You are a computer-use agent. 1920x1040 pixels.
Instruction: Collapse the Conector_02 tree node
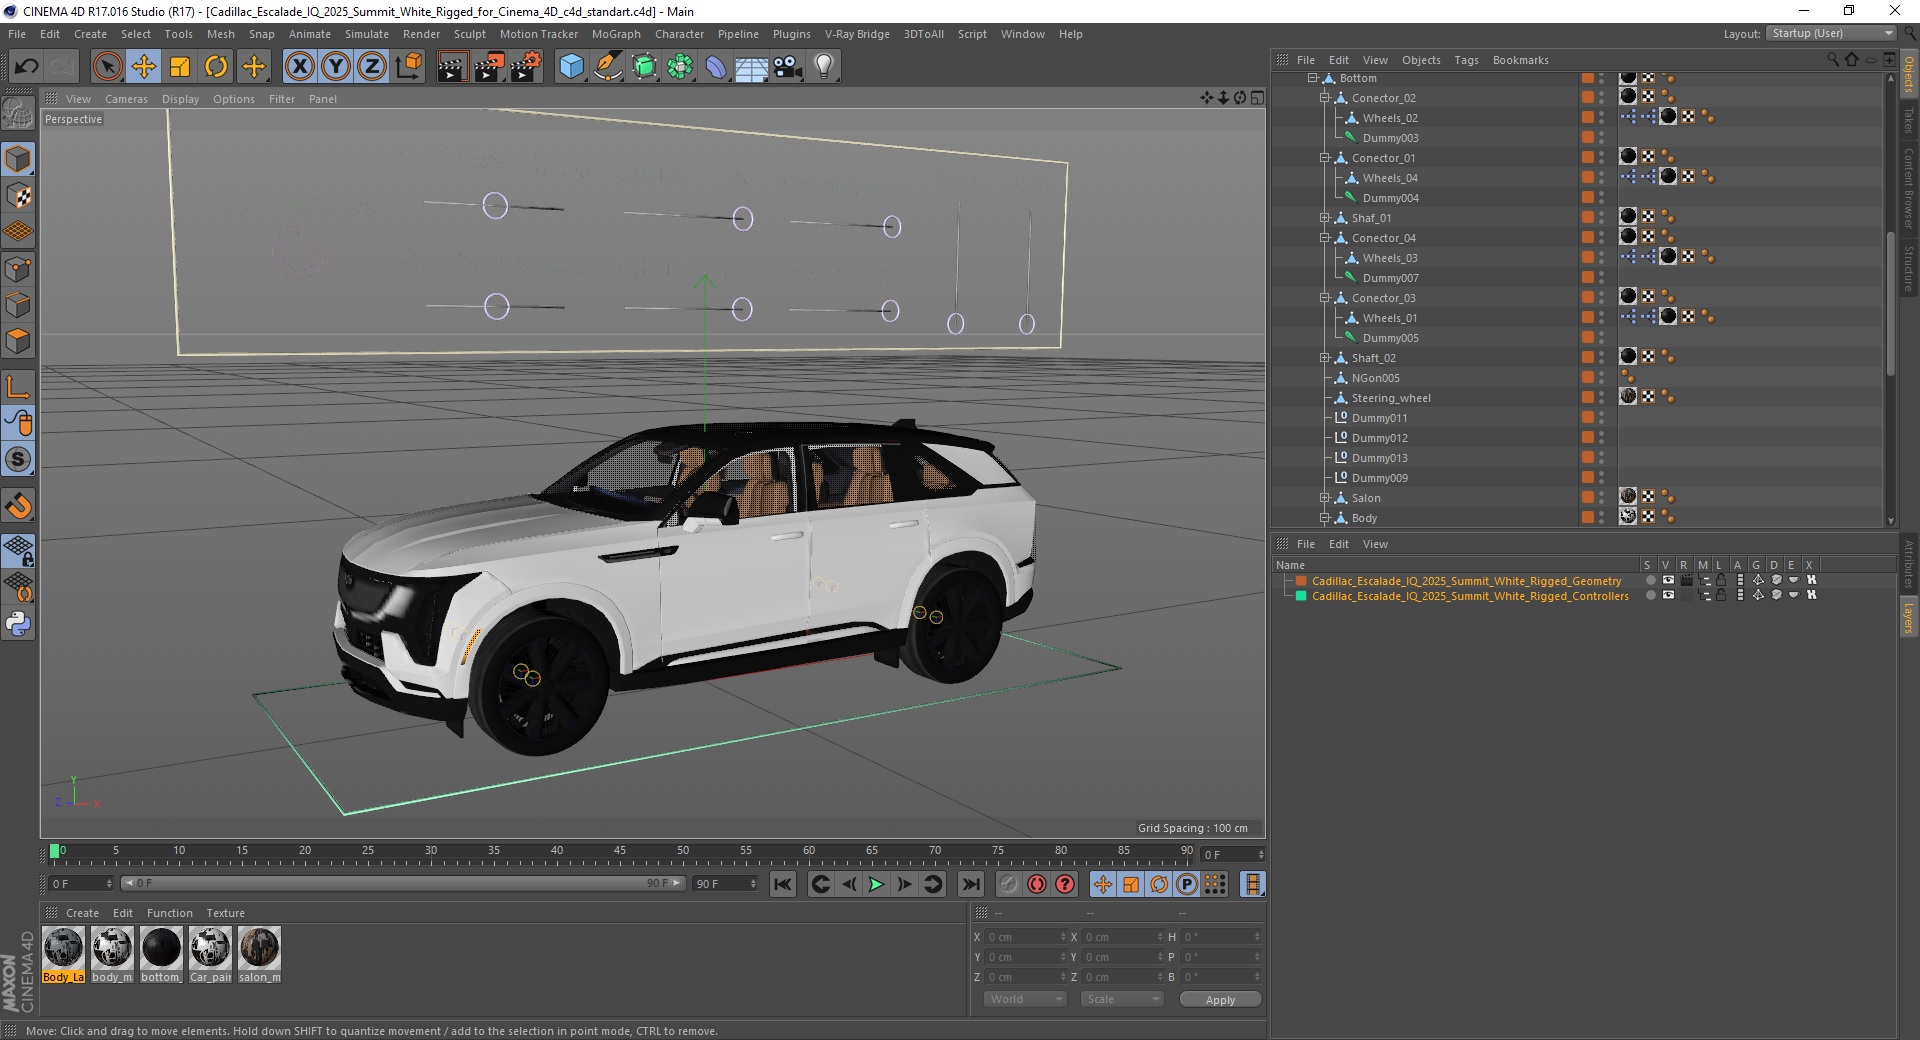click(1324, 98)
